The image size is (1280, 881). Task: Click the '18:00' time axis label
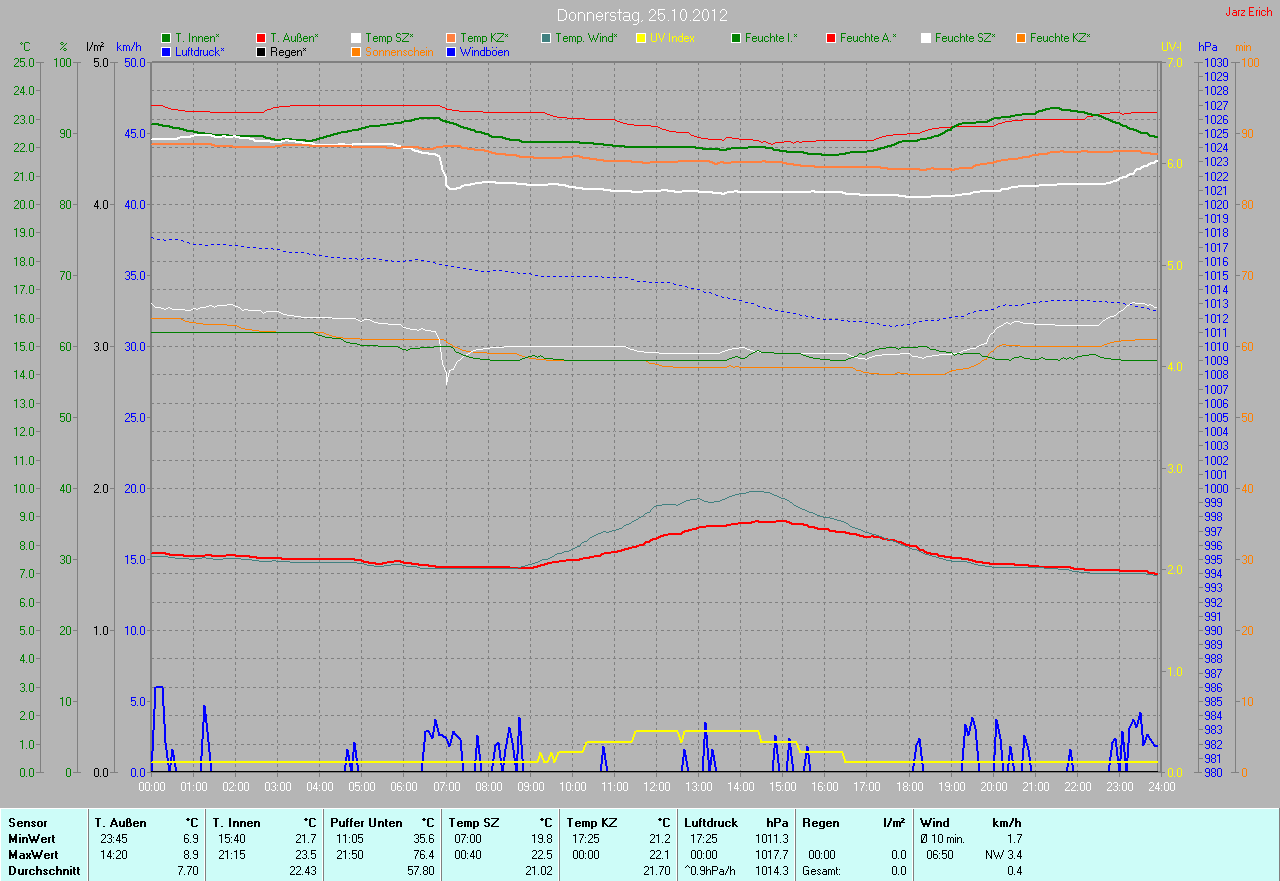[x=909, y=787]
